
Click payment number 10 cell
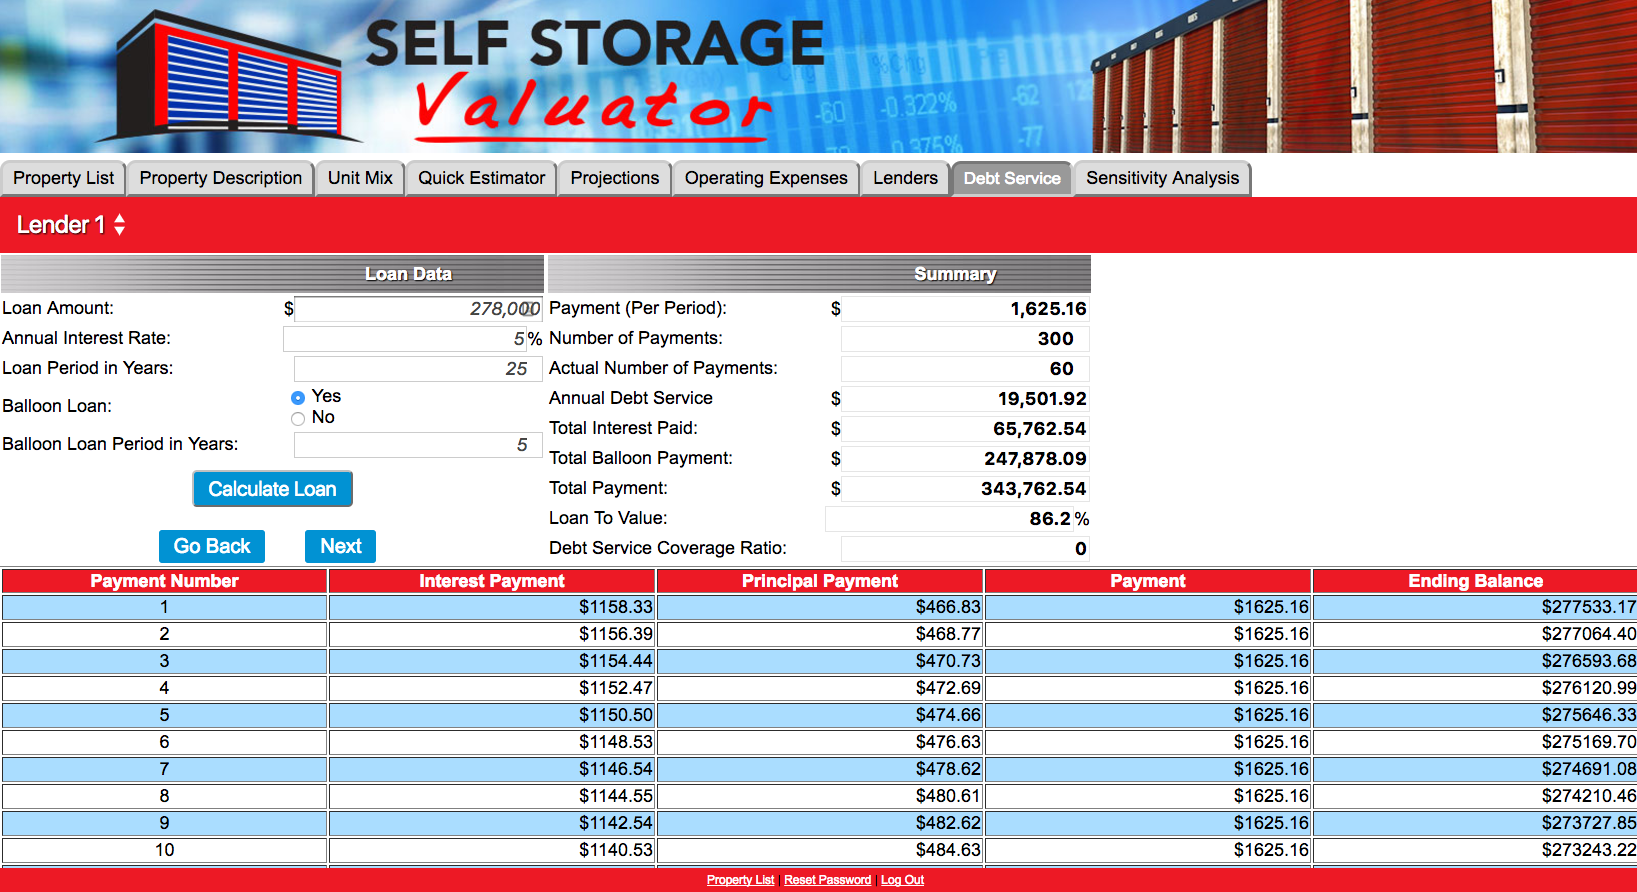(164, 850)
